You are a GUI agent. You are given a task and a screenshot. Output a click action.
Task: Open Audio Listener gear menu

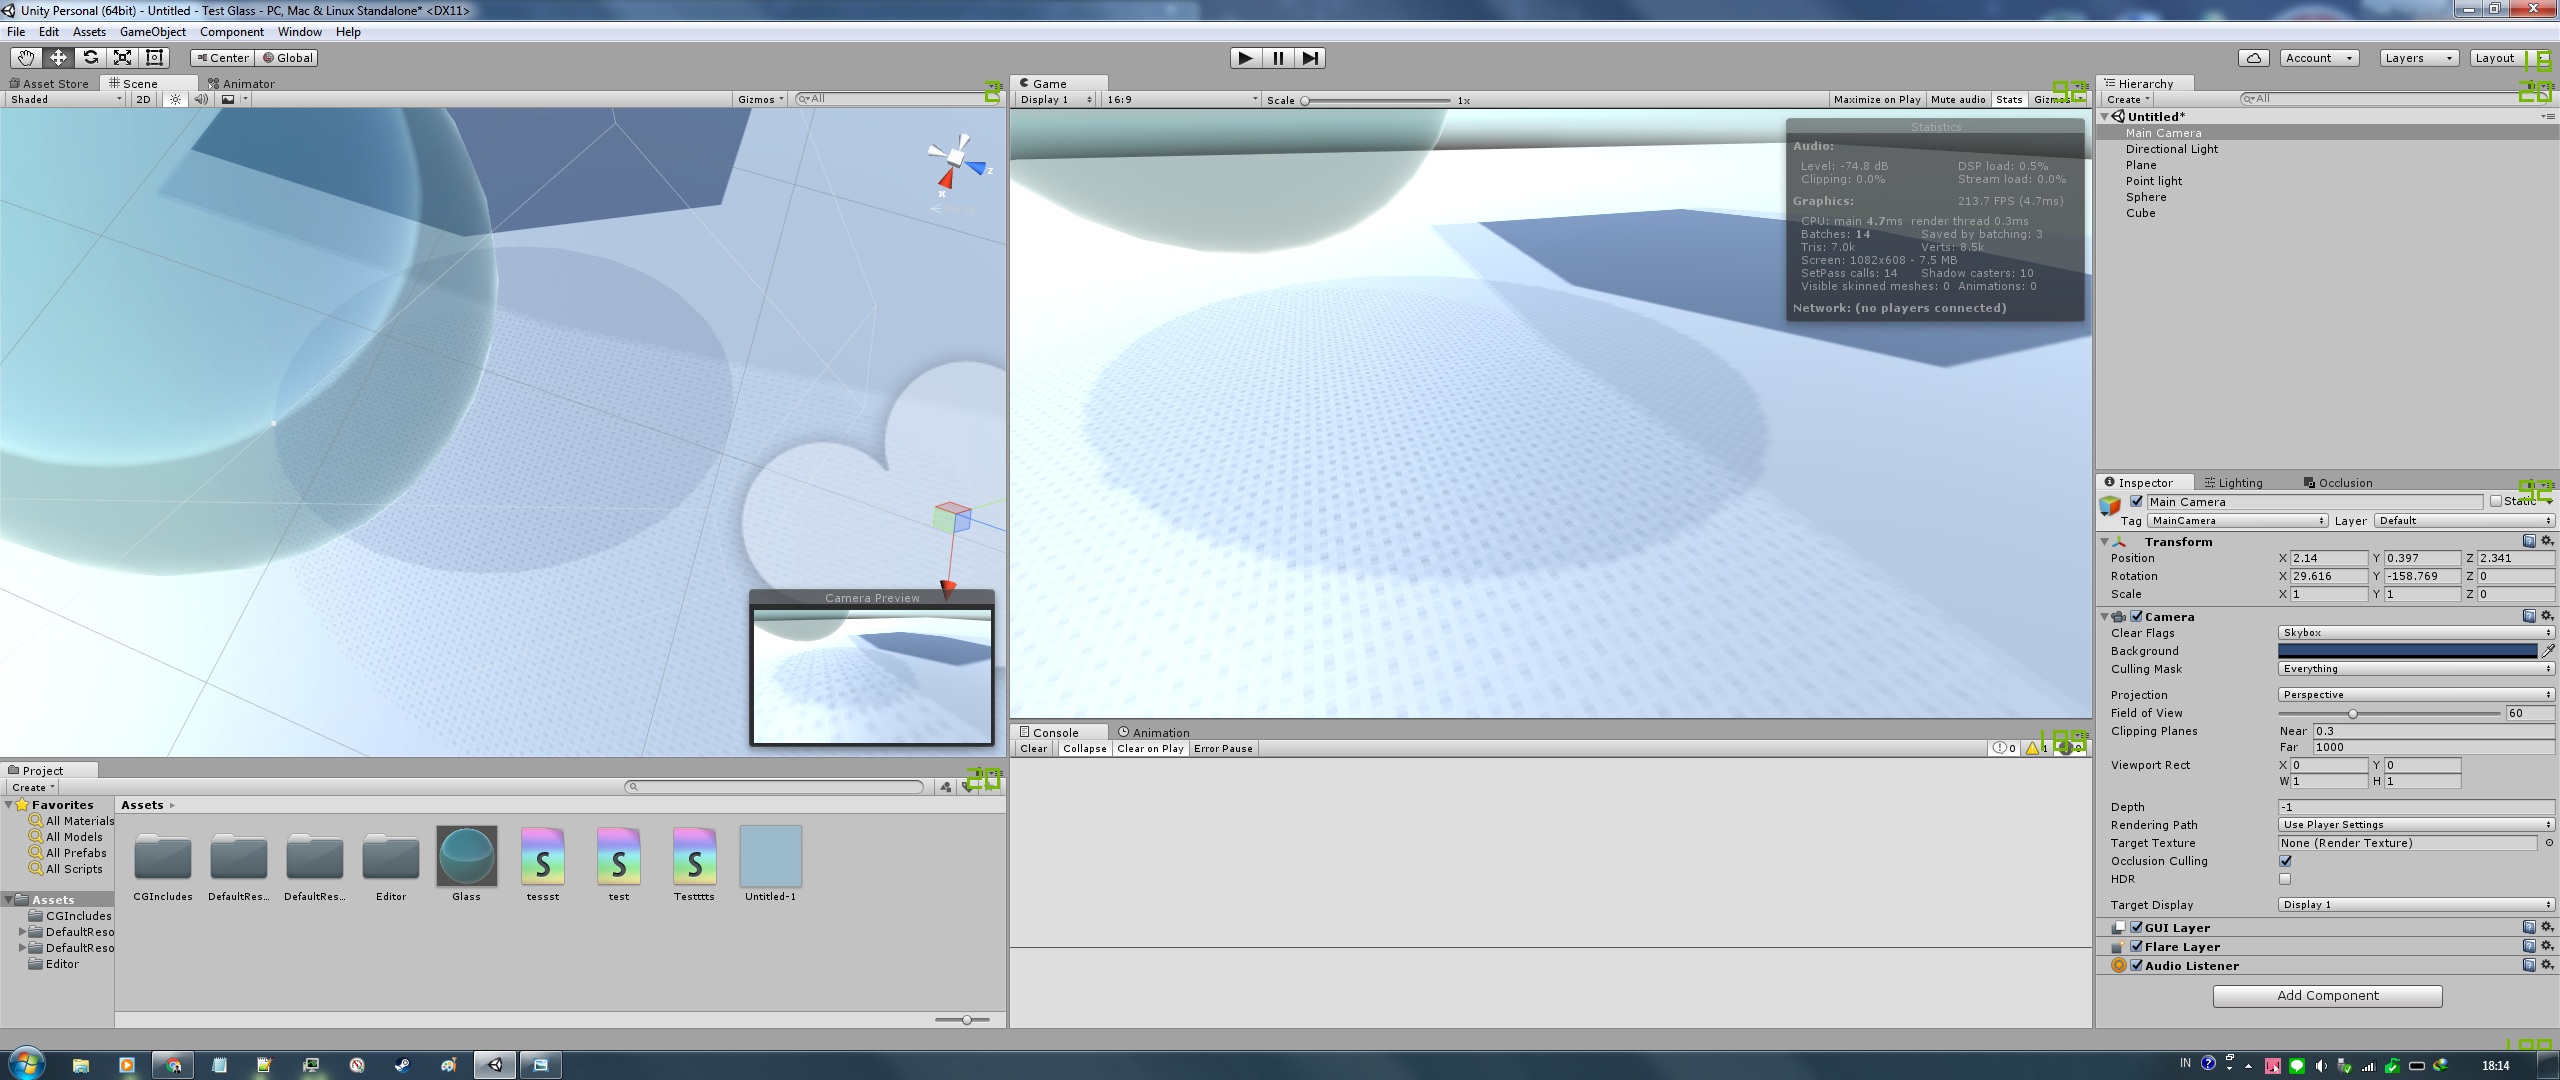[2547, 965]
